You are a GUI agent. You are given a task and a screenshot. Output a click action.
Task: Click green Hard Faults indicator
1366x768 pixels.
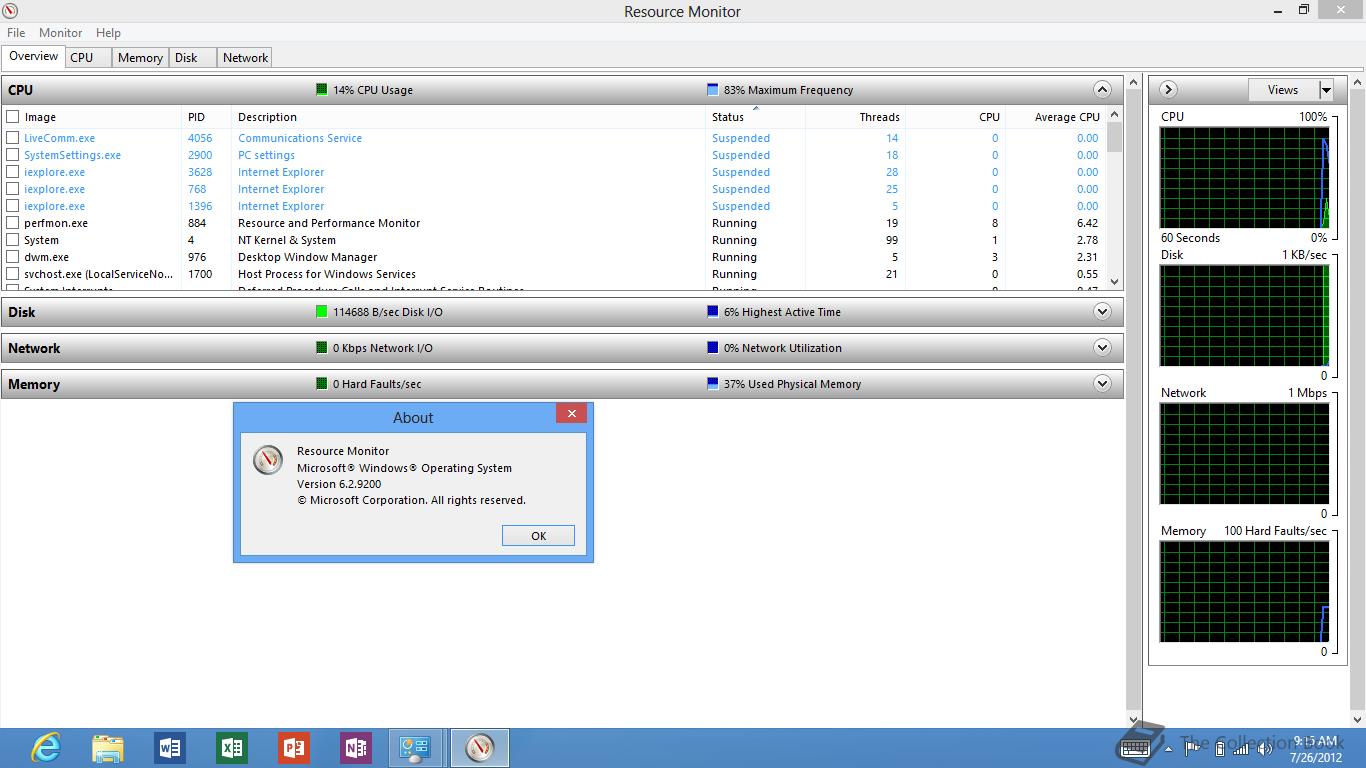pyautogui.click(x=321, y=384)
